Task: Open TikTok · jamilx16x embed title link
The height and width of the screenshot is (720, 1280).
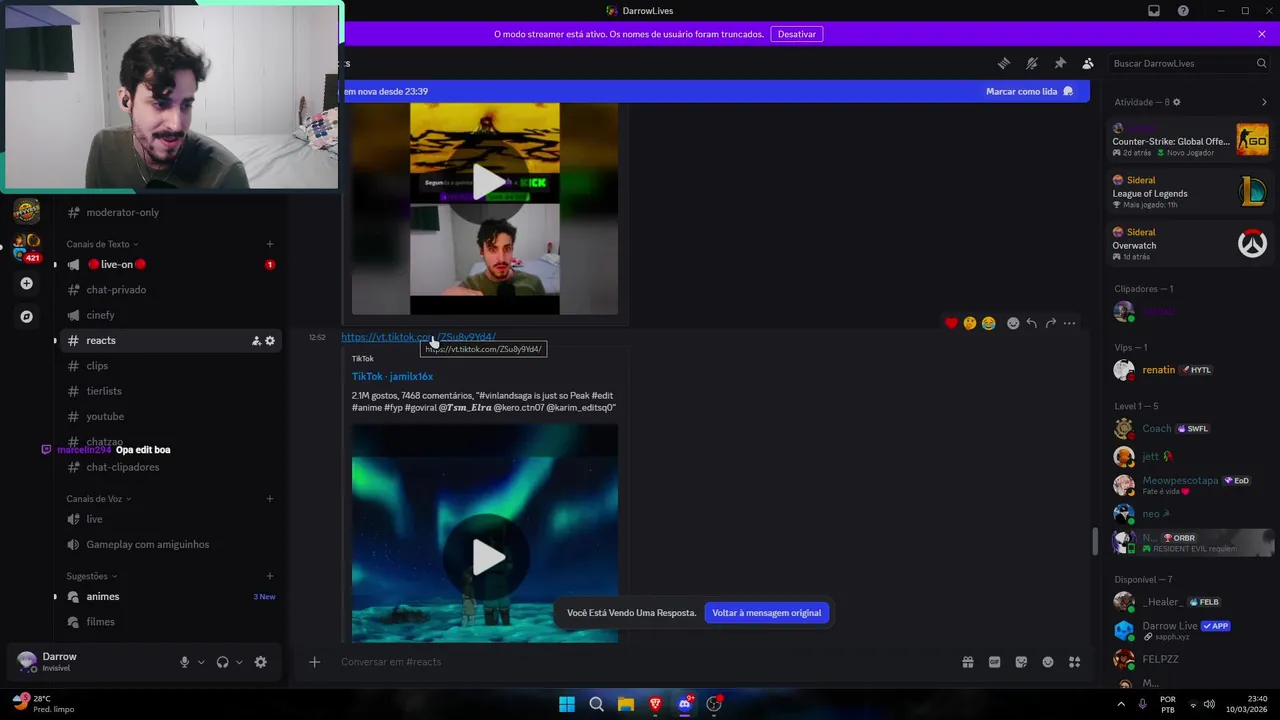Action: tap(392, 376)
